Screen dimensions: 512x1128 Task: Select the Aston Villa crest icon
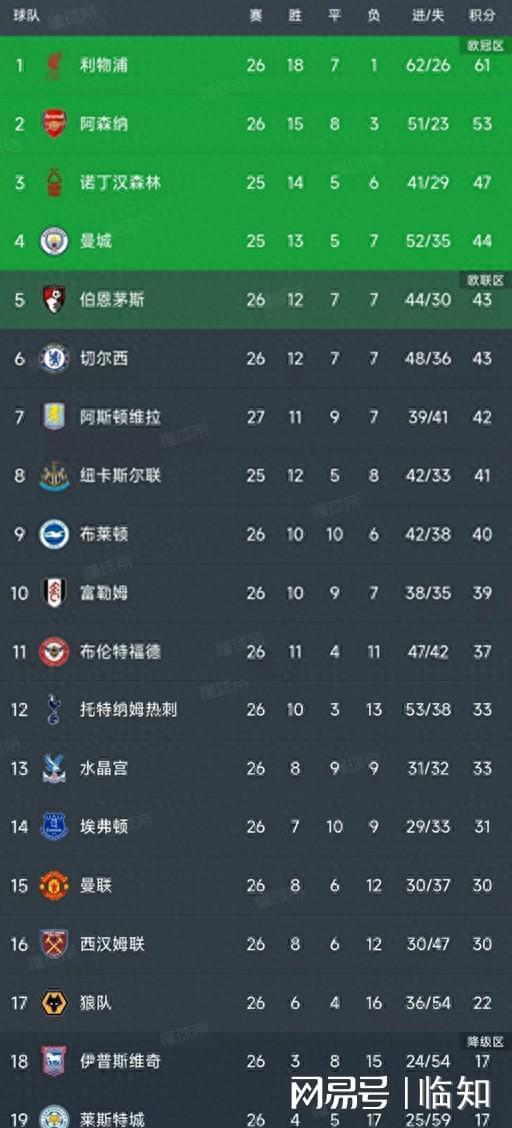pos(54,417)
